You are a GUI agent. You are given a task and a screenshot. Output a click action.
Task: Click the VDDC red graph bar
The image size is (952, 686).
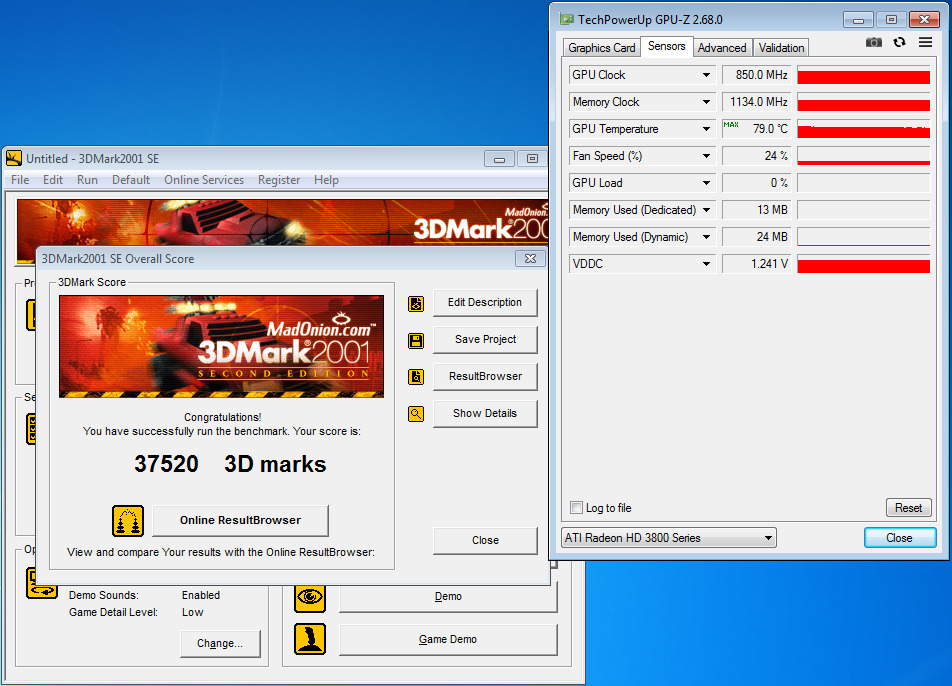click(863, 264)
